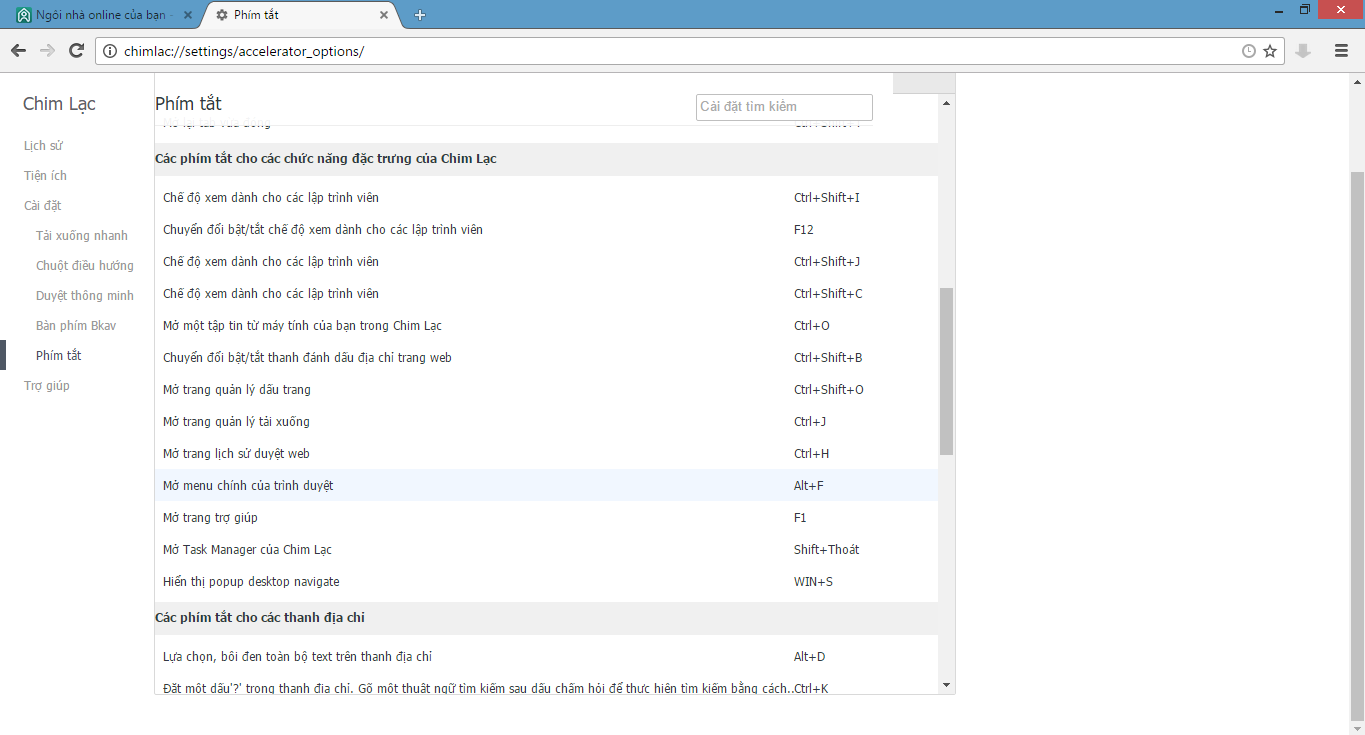Go to Duyệt thông minh settings
The width and height of the screenshot is (1365, 735).
(85, 296)
